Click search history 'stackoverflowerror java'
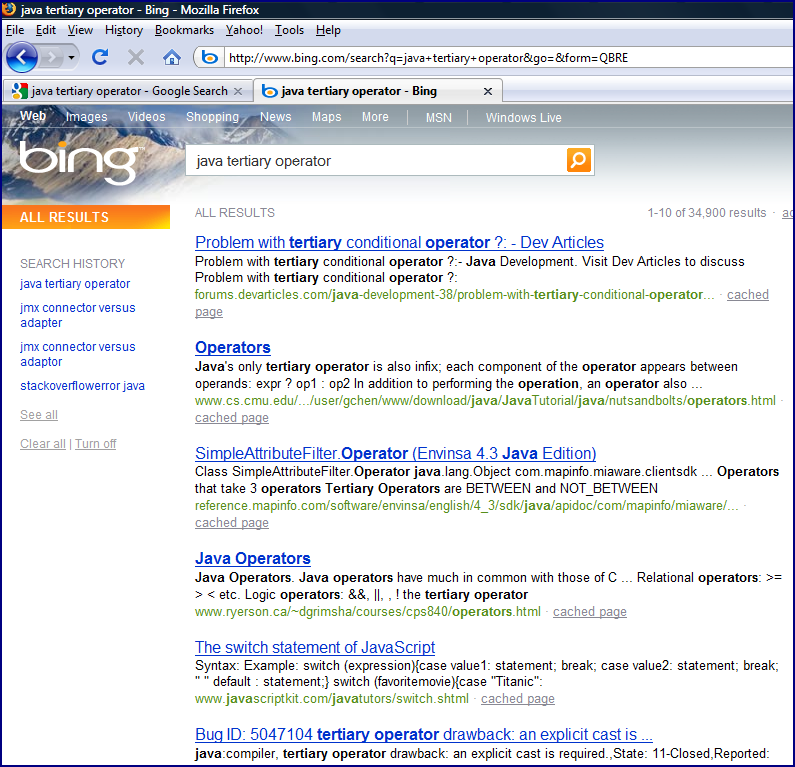Image resolution: width=795 pixels, height=767 pixels. pos(82,386)
